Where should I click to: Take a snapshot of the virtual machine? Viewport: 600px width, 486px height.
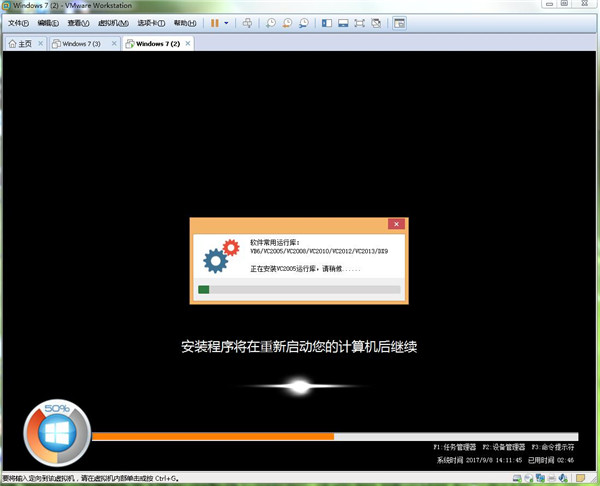[271, 23]
